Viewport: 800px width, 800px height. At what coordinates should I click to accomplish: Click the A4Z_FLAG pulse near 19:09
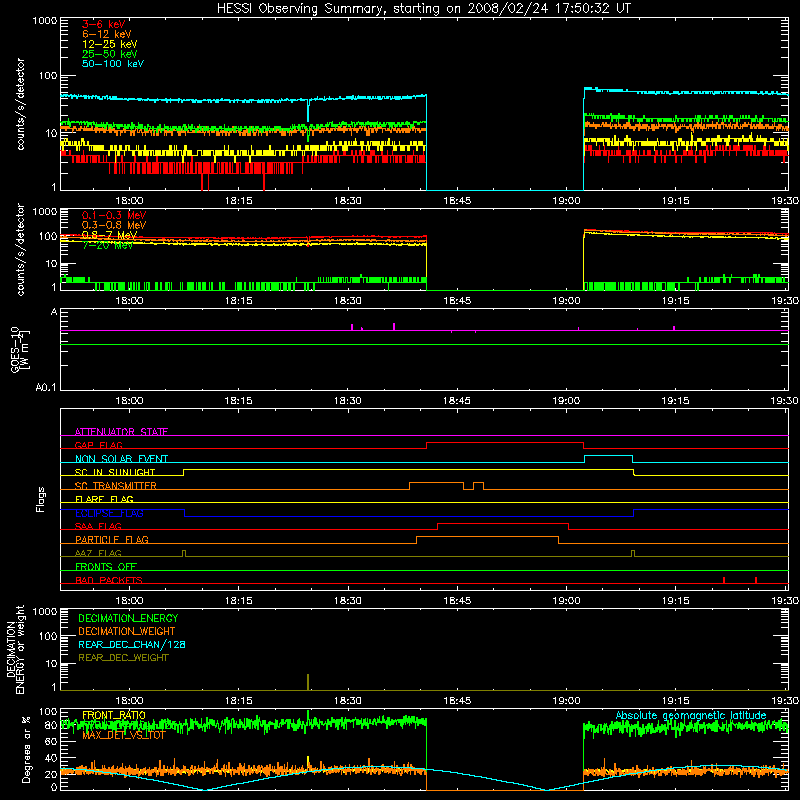pyautogui.click(x=633, y=554)
